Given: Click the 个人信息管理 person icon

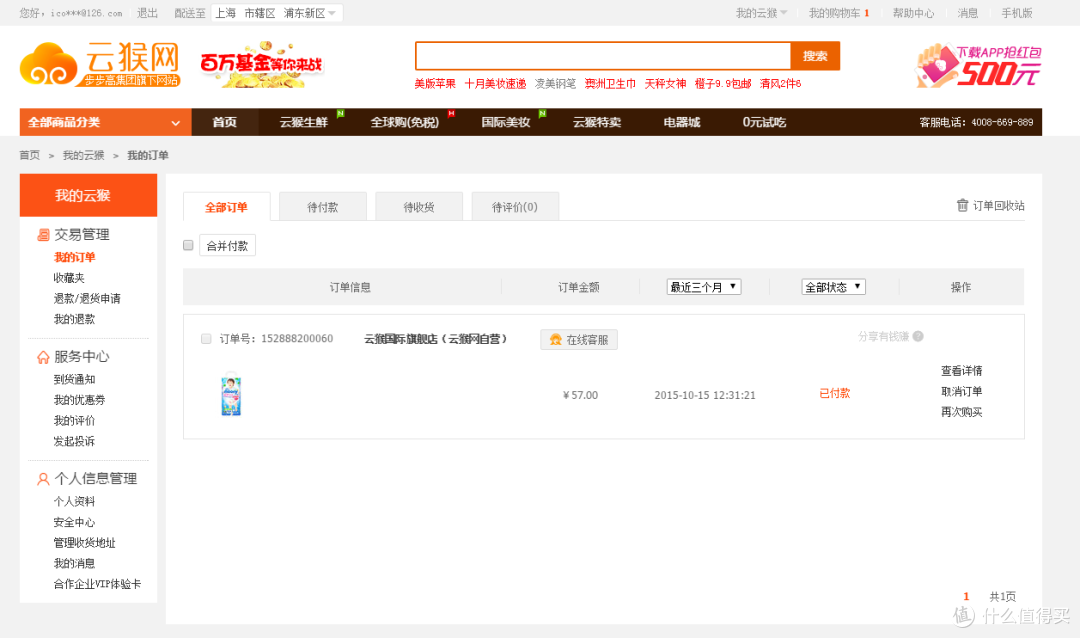Looking at the screenshot, I should pyautogui.click(x=43, y=479).
